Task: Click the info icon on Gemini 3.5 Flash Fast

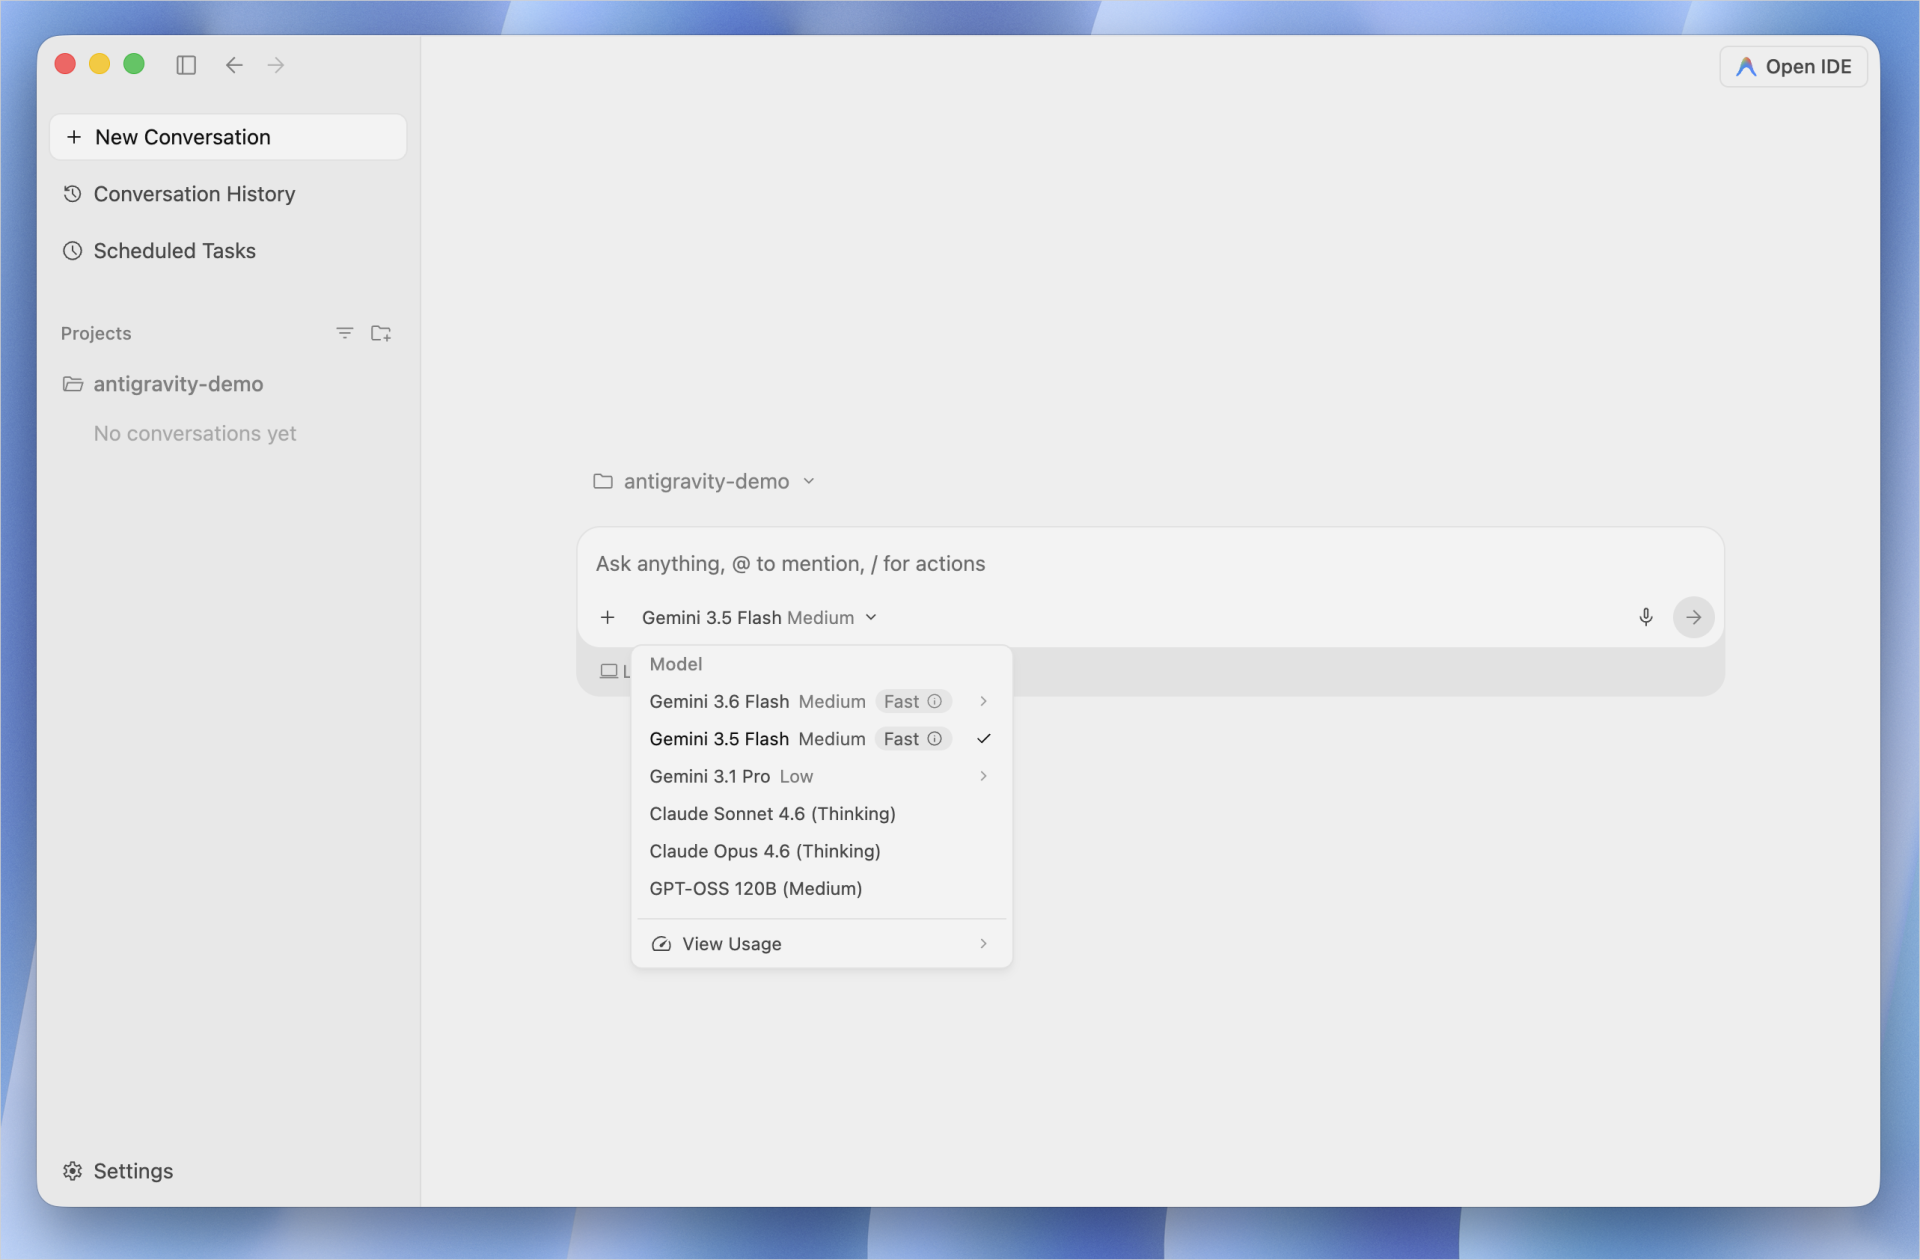Action: [935, 739]
